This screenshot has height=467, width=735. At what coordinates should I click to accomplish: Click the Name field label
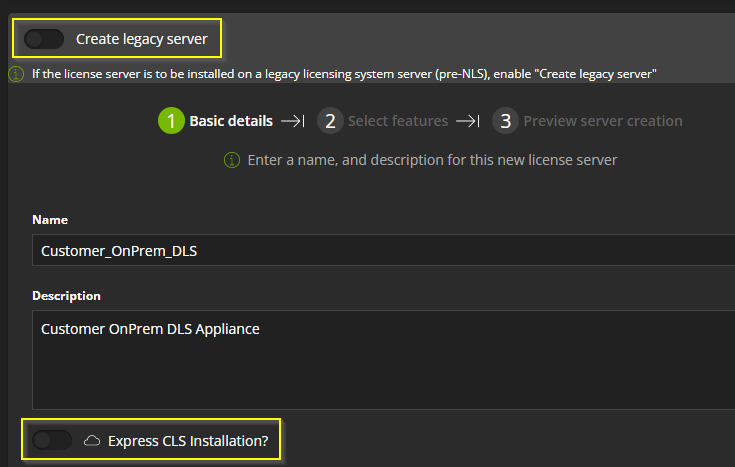tap(50, 220)
